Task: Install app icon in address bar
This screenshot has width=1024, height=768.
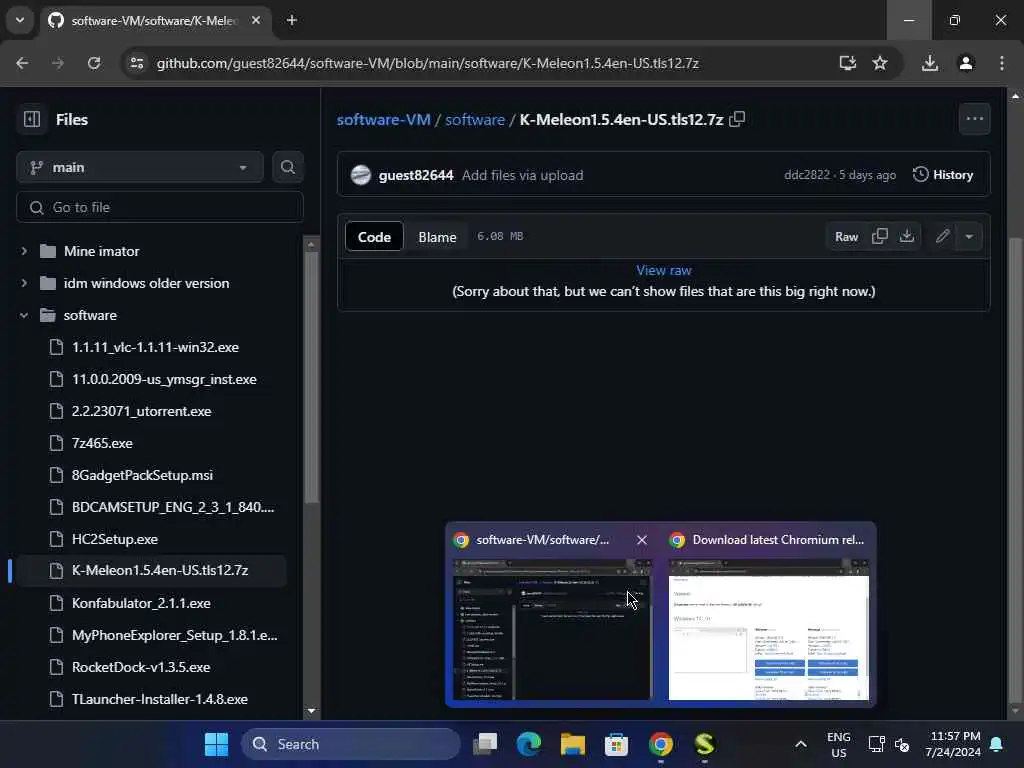Action: point(847,63)
